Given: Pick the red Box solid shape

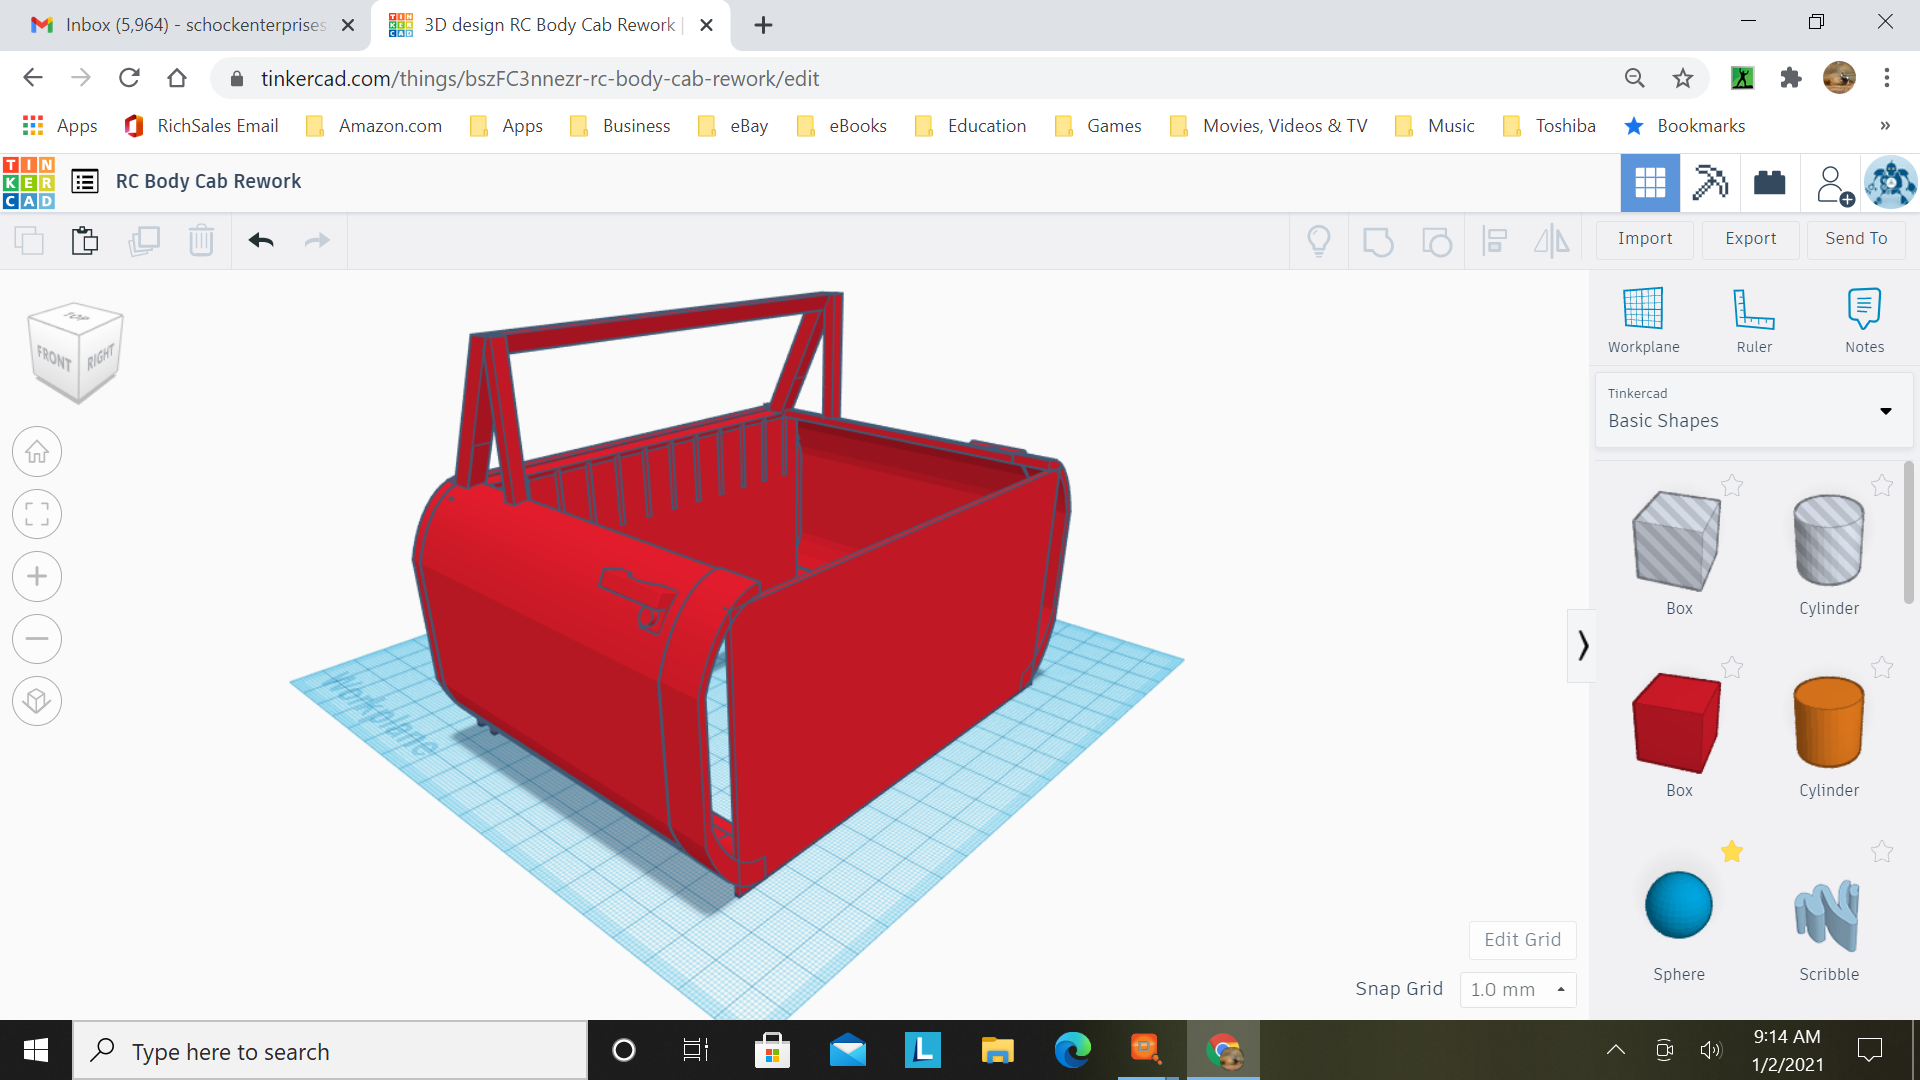Looking at the screenshot, I should [x=1677, y=722].
